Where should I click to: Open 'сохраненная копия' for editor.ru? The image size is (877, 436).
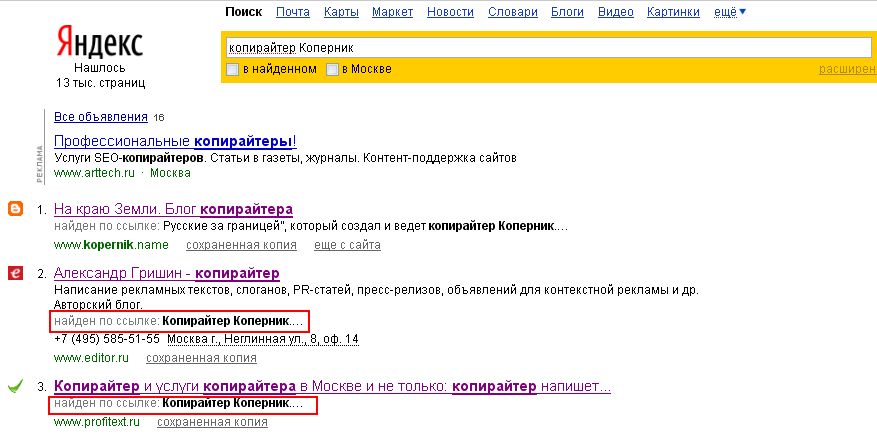click(201, 358)
